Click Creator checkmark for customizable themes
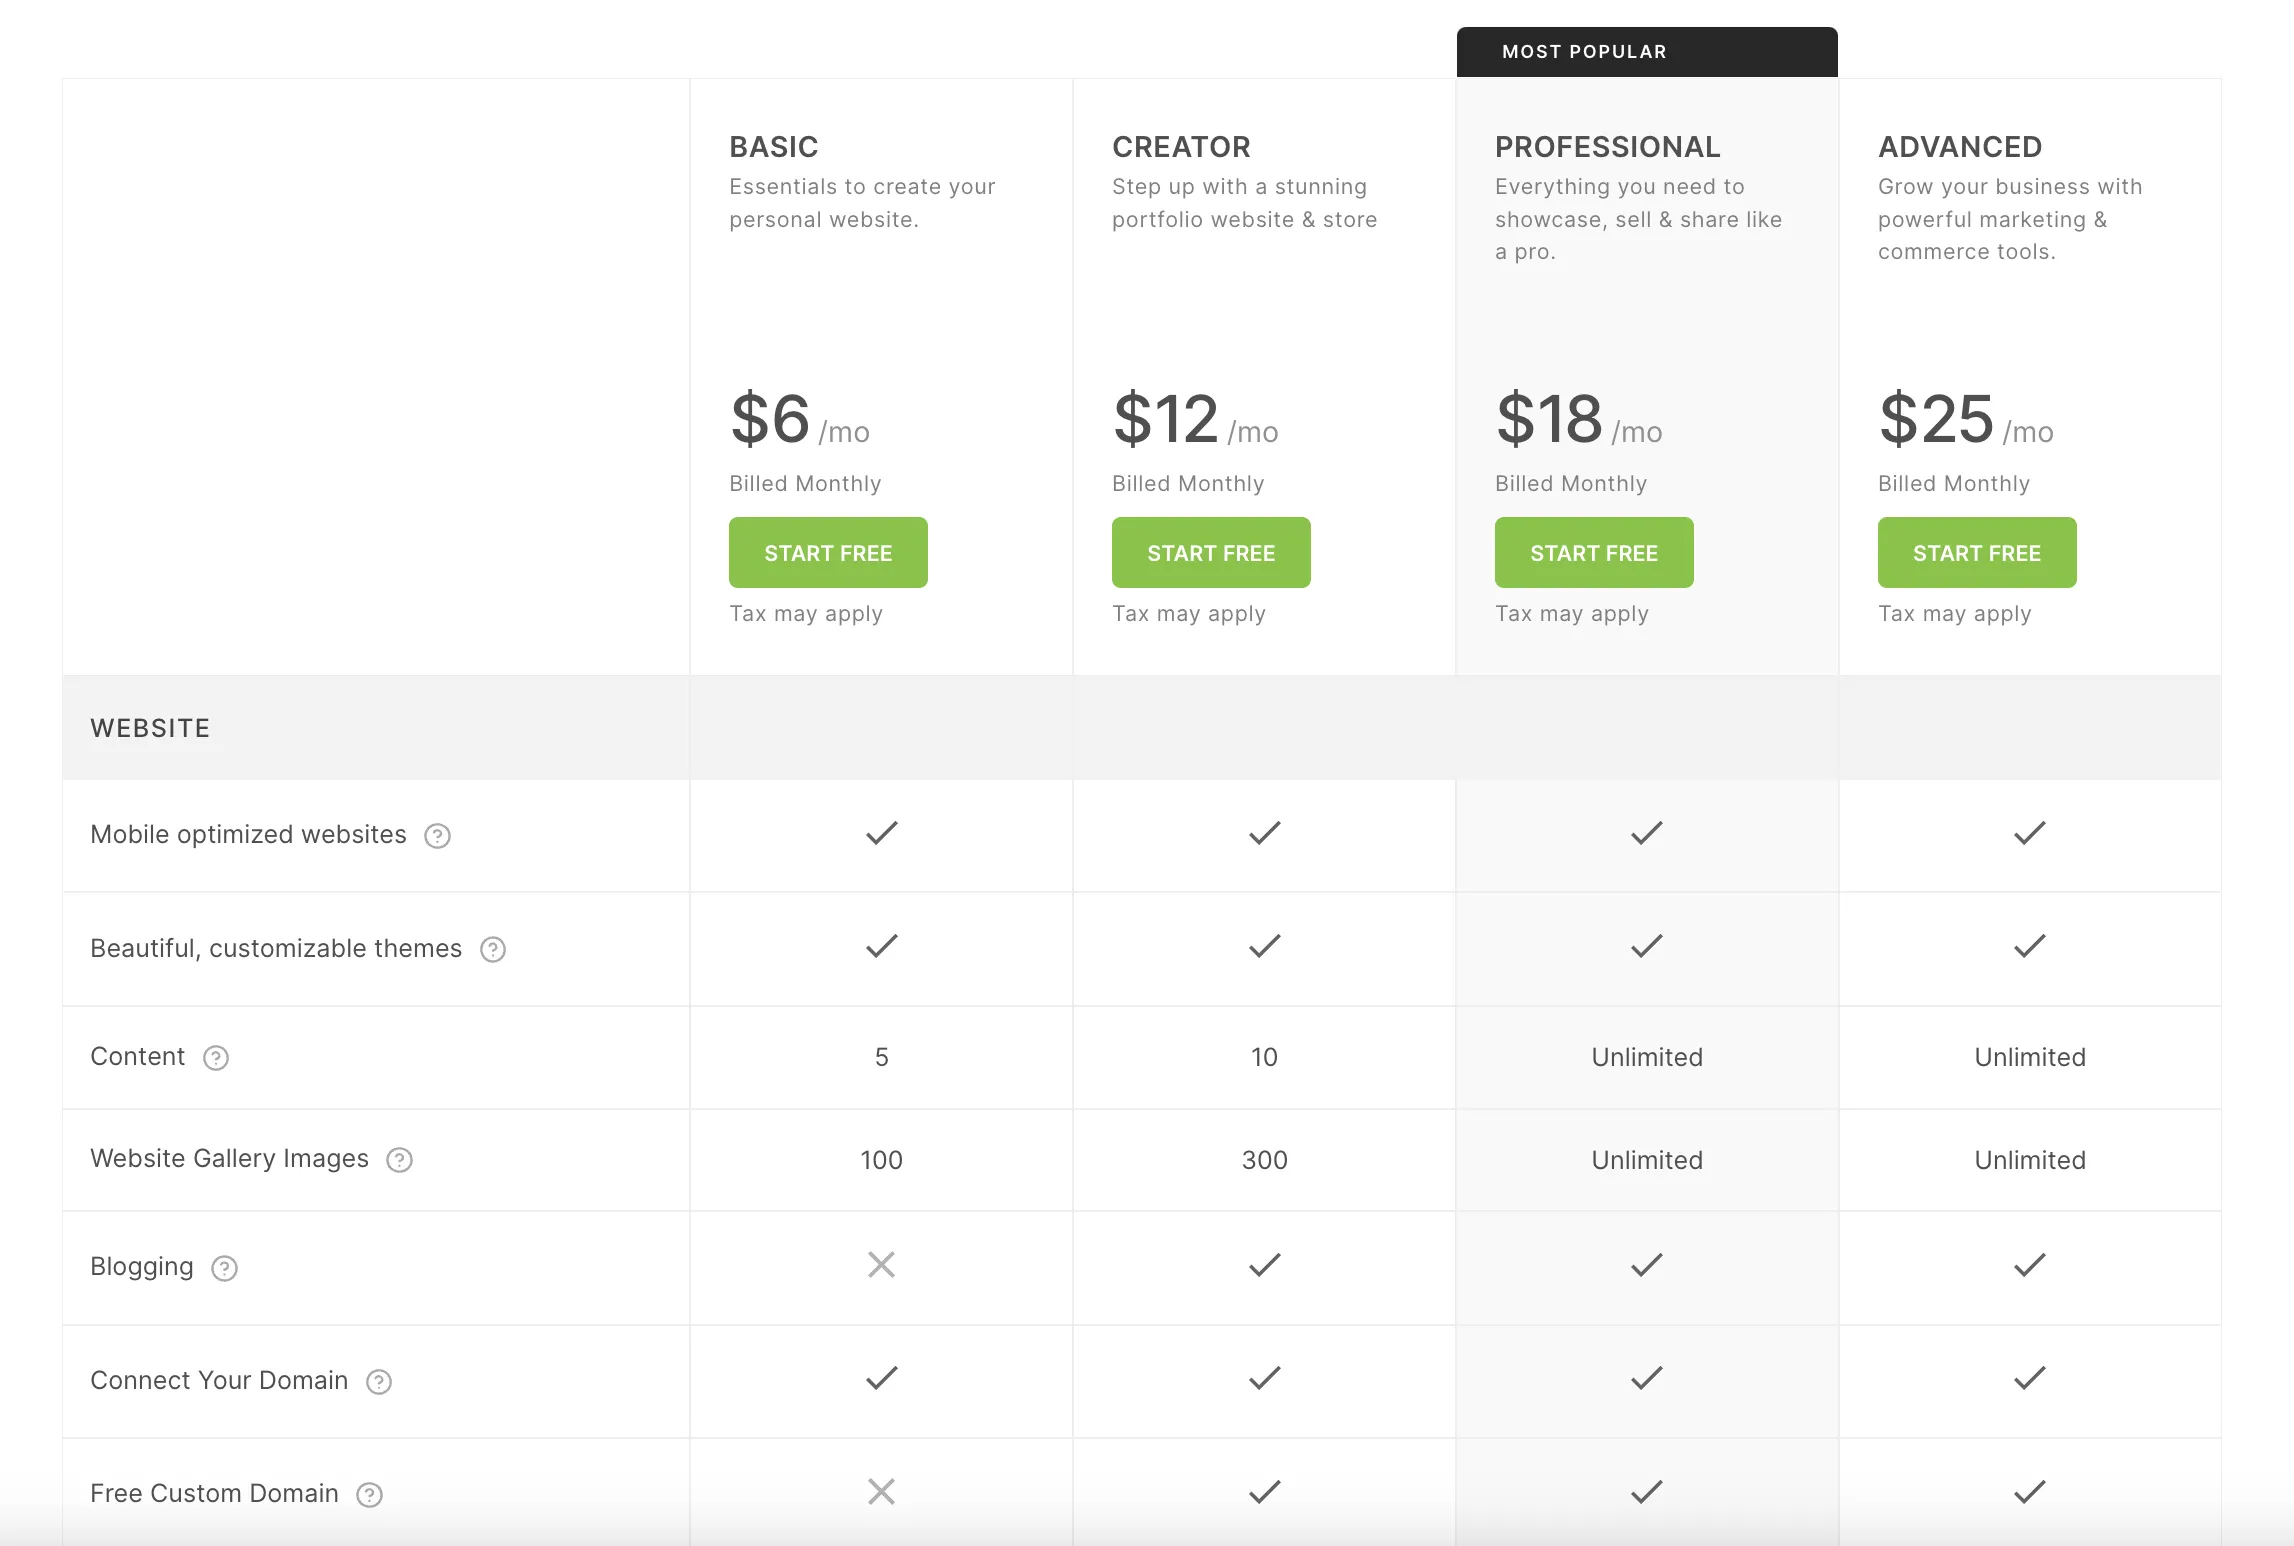2294x1546 pixels. (x=1265, y=946)
